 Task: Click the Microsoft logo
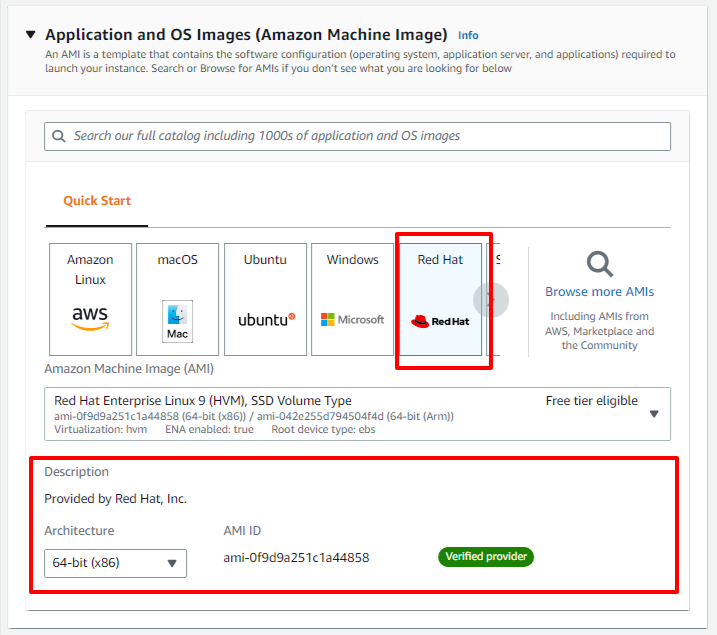tap(353, 320)
